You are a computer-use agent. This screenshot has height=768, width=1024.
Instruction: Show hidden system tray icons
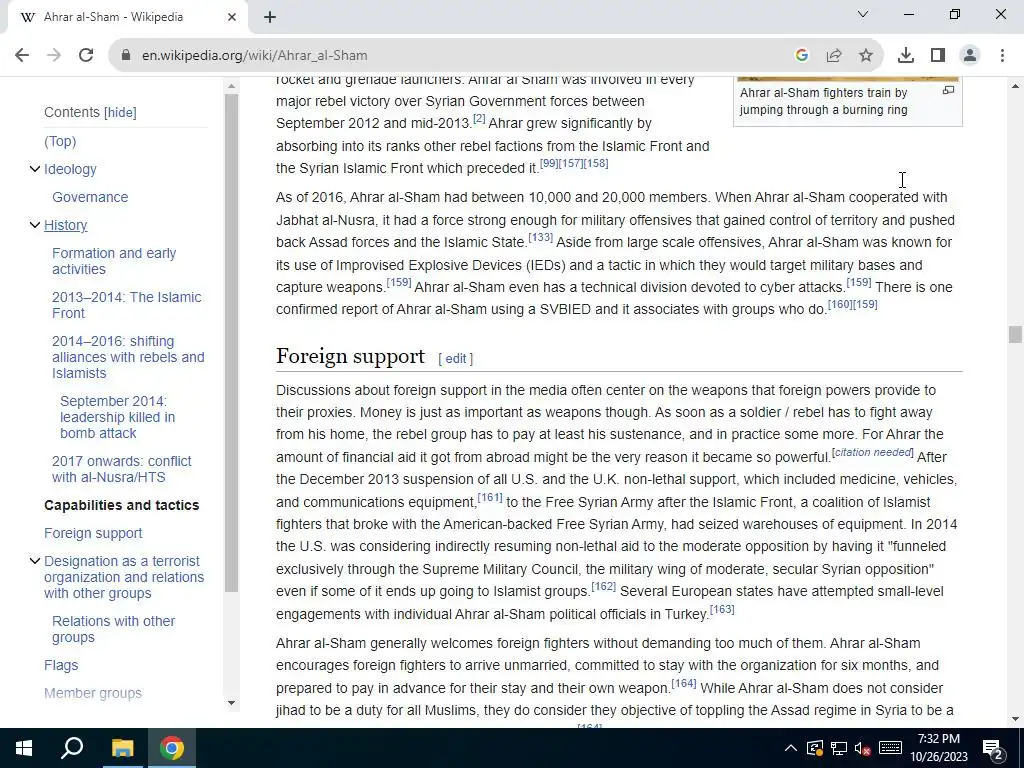(x=790, y=748)
